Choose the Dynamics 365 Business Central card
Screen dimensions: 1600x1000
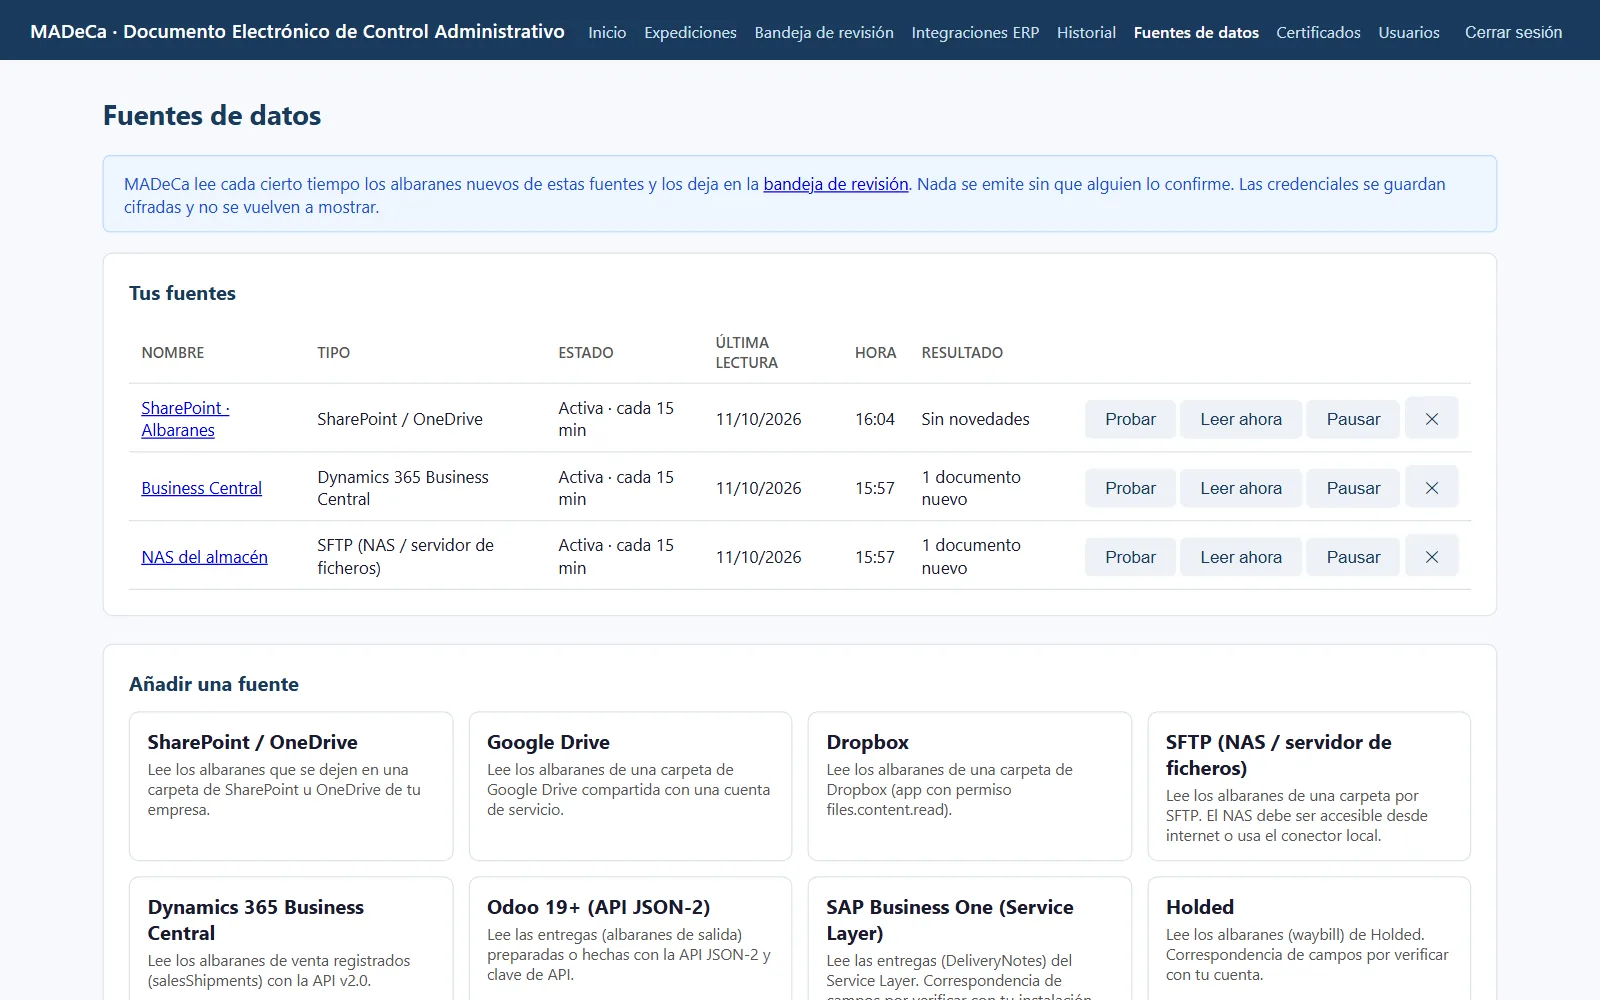pos(291,939)
